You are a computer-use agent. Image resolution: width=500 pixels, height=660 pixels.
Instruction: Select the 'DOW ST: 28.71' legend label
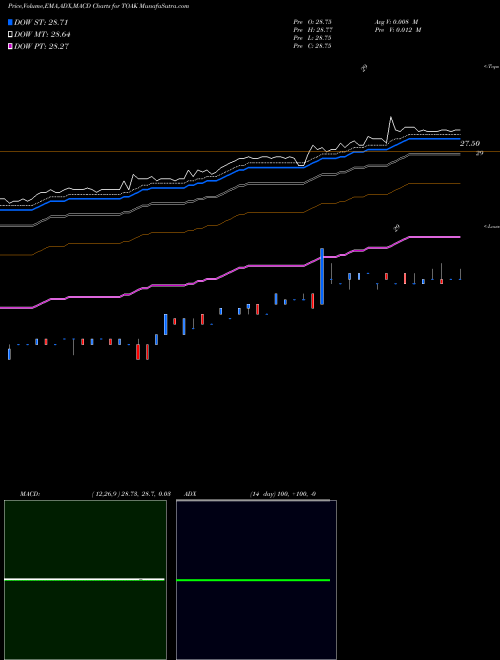[41, 22]
